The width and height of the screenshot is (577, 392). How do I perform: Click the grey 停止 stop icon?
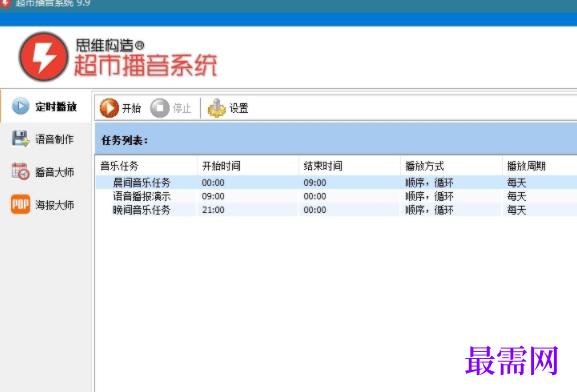point(160,108)
